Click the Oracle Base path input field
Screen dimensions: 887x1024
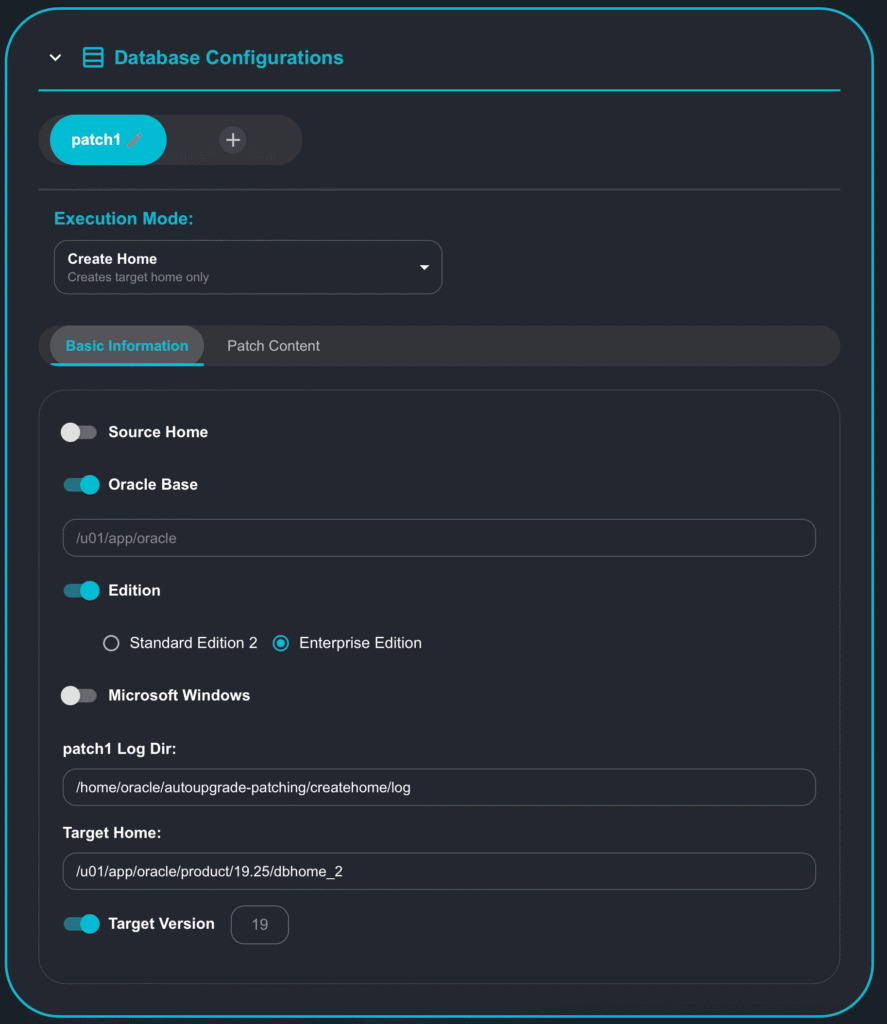[438, 538]
